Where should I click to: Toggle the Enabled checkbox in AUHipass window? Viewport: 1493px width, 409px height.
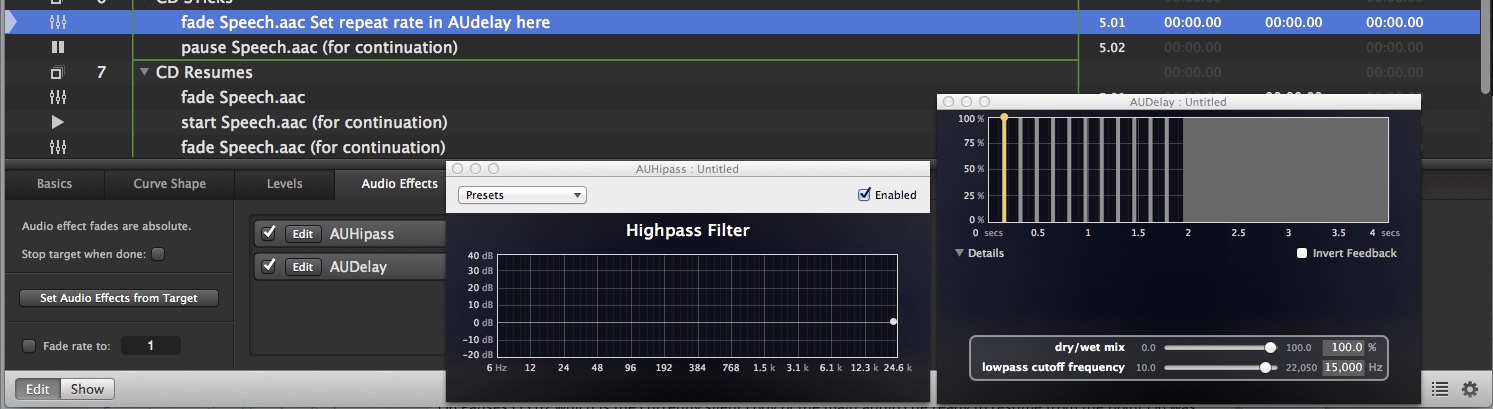tap(864, 195)
